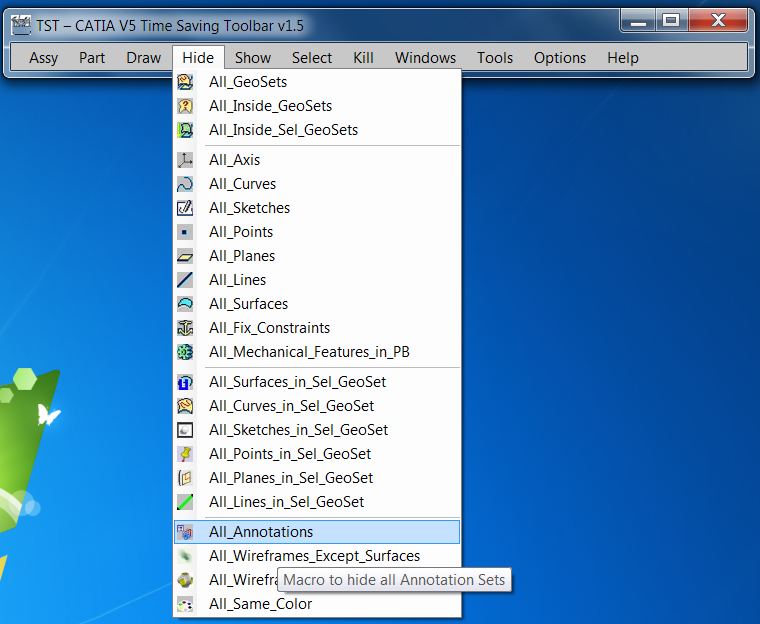
Task: Run the highlighted All_Annotations macro
Action: coord(317,532)
